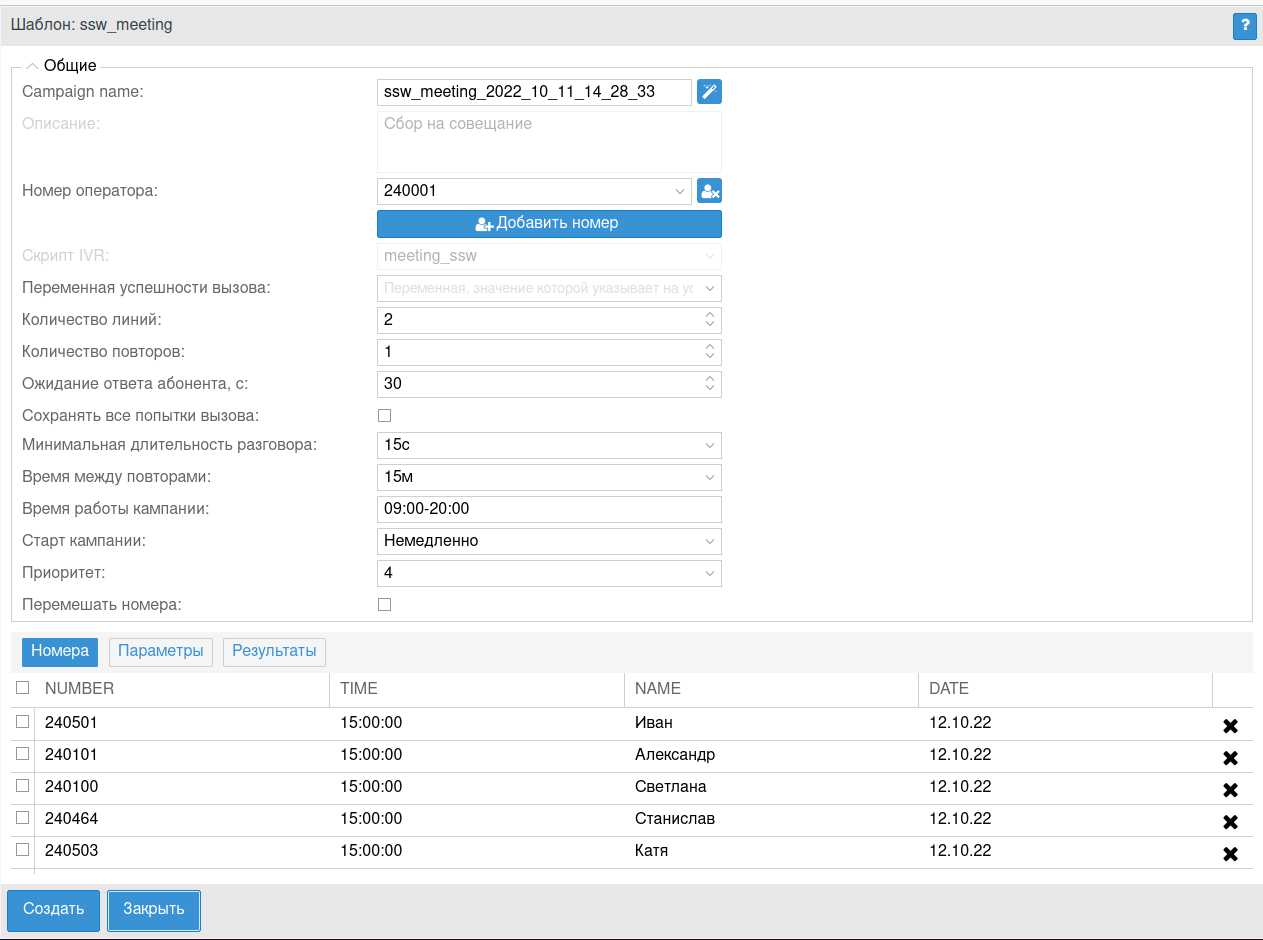This screenshot has height=940, width=1263.
Task: Delete the row for Иван
Action: coord(1230,726)
